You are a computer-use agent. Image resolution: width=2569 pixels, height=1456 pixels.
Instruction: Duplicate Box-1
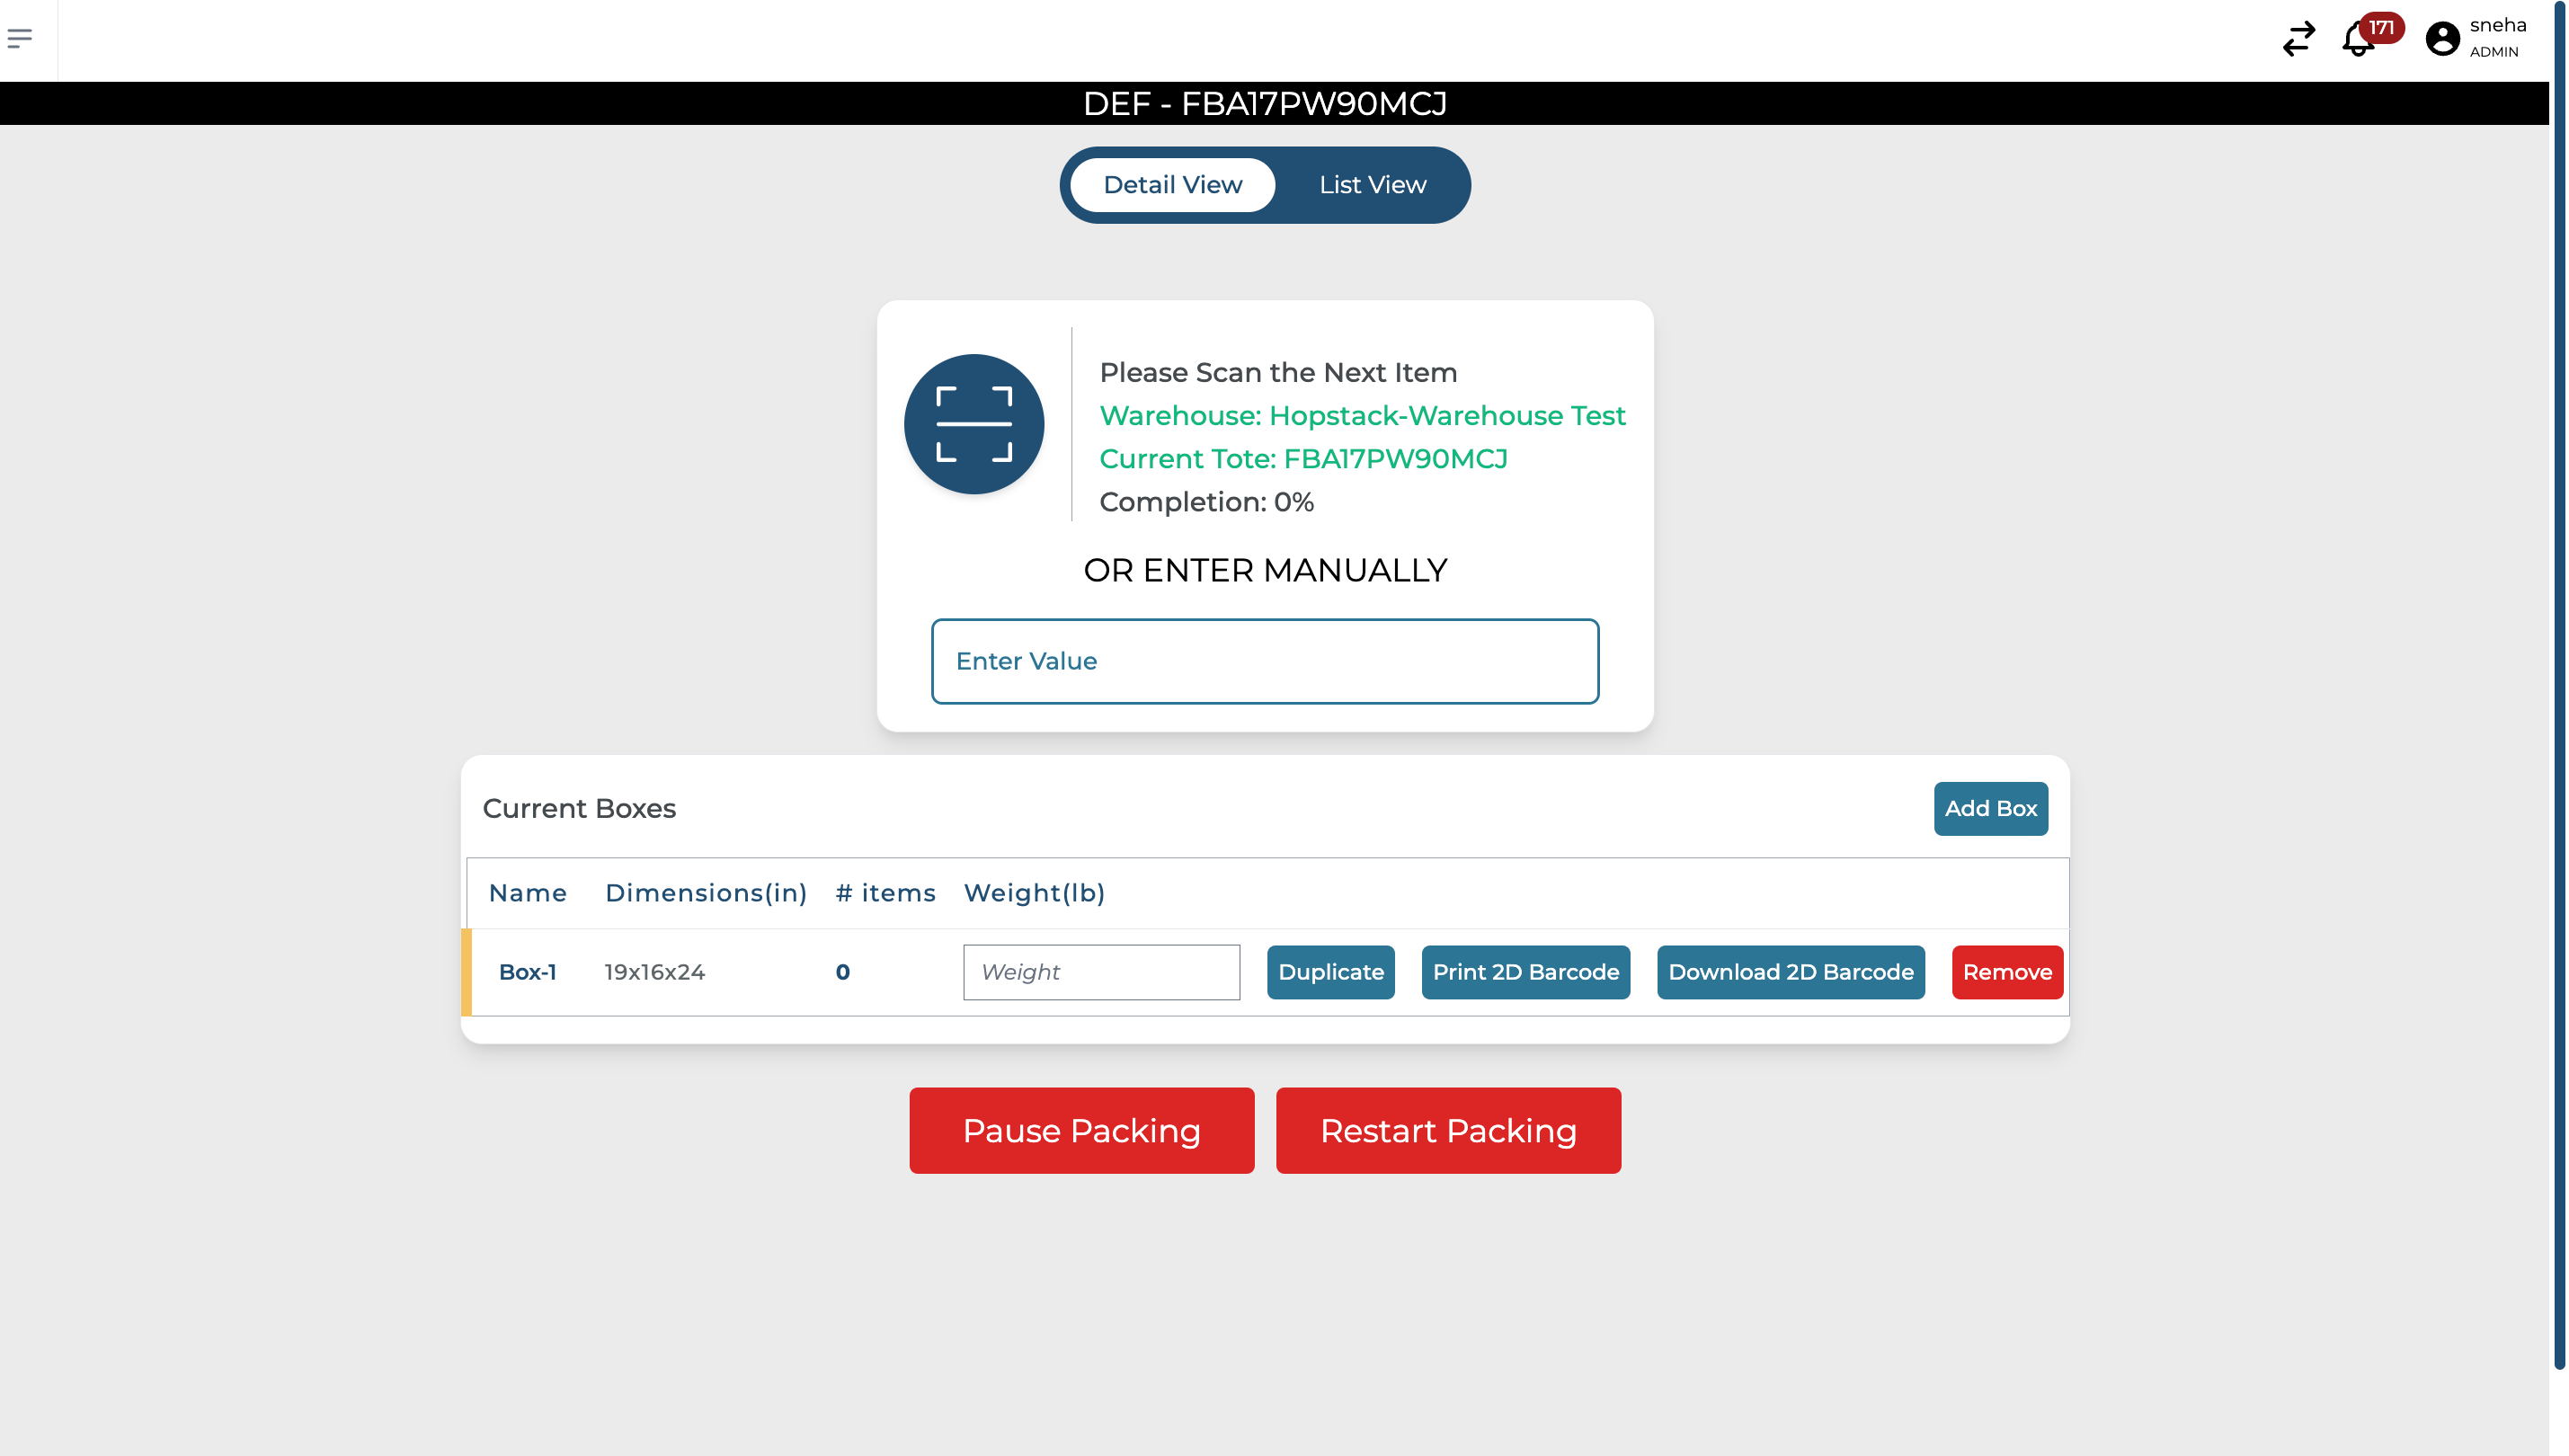[x=1330, y=972]
